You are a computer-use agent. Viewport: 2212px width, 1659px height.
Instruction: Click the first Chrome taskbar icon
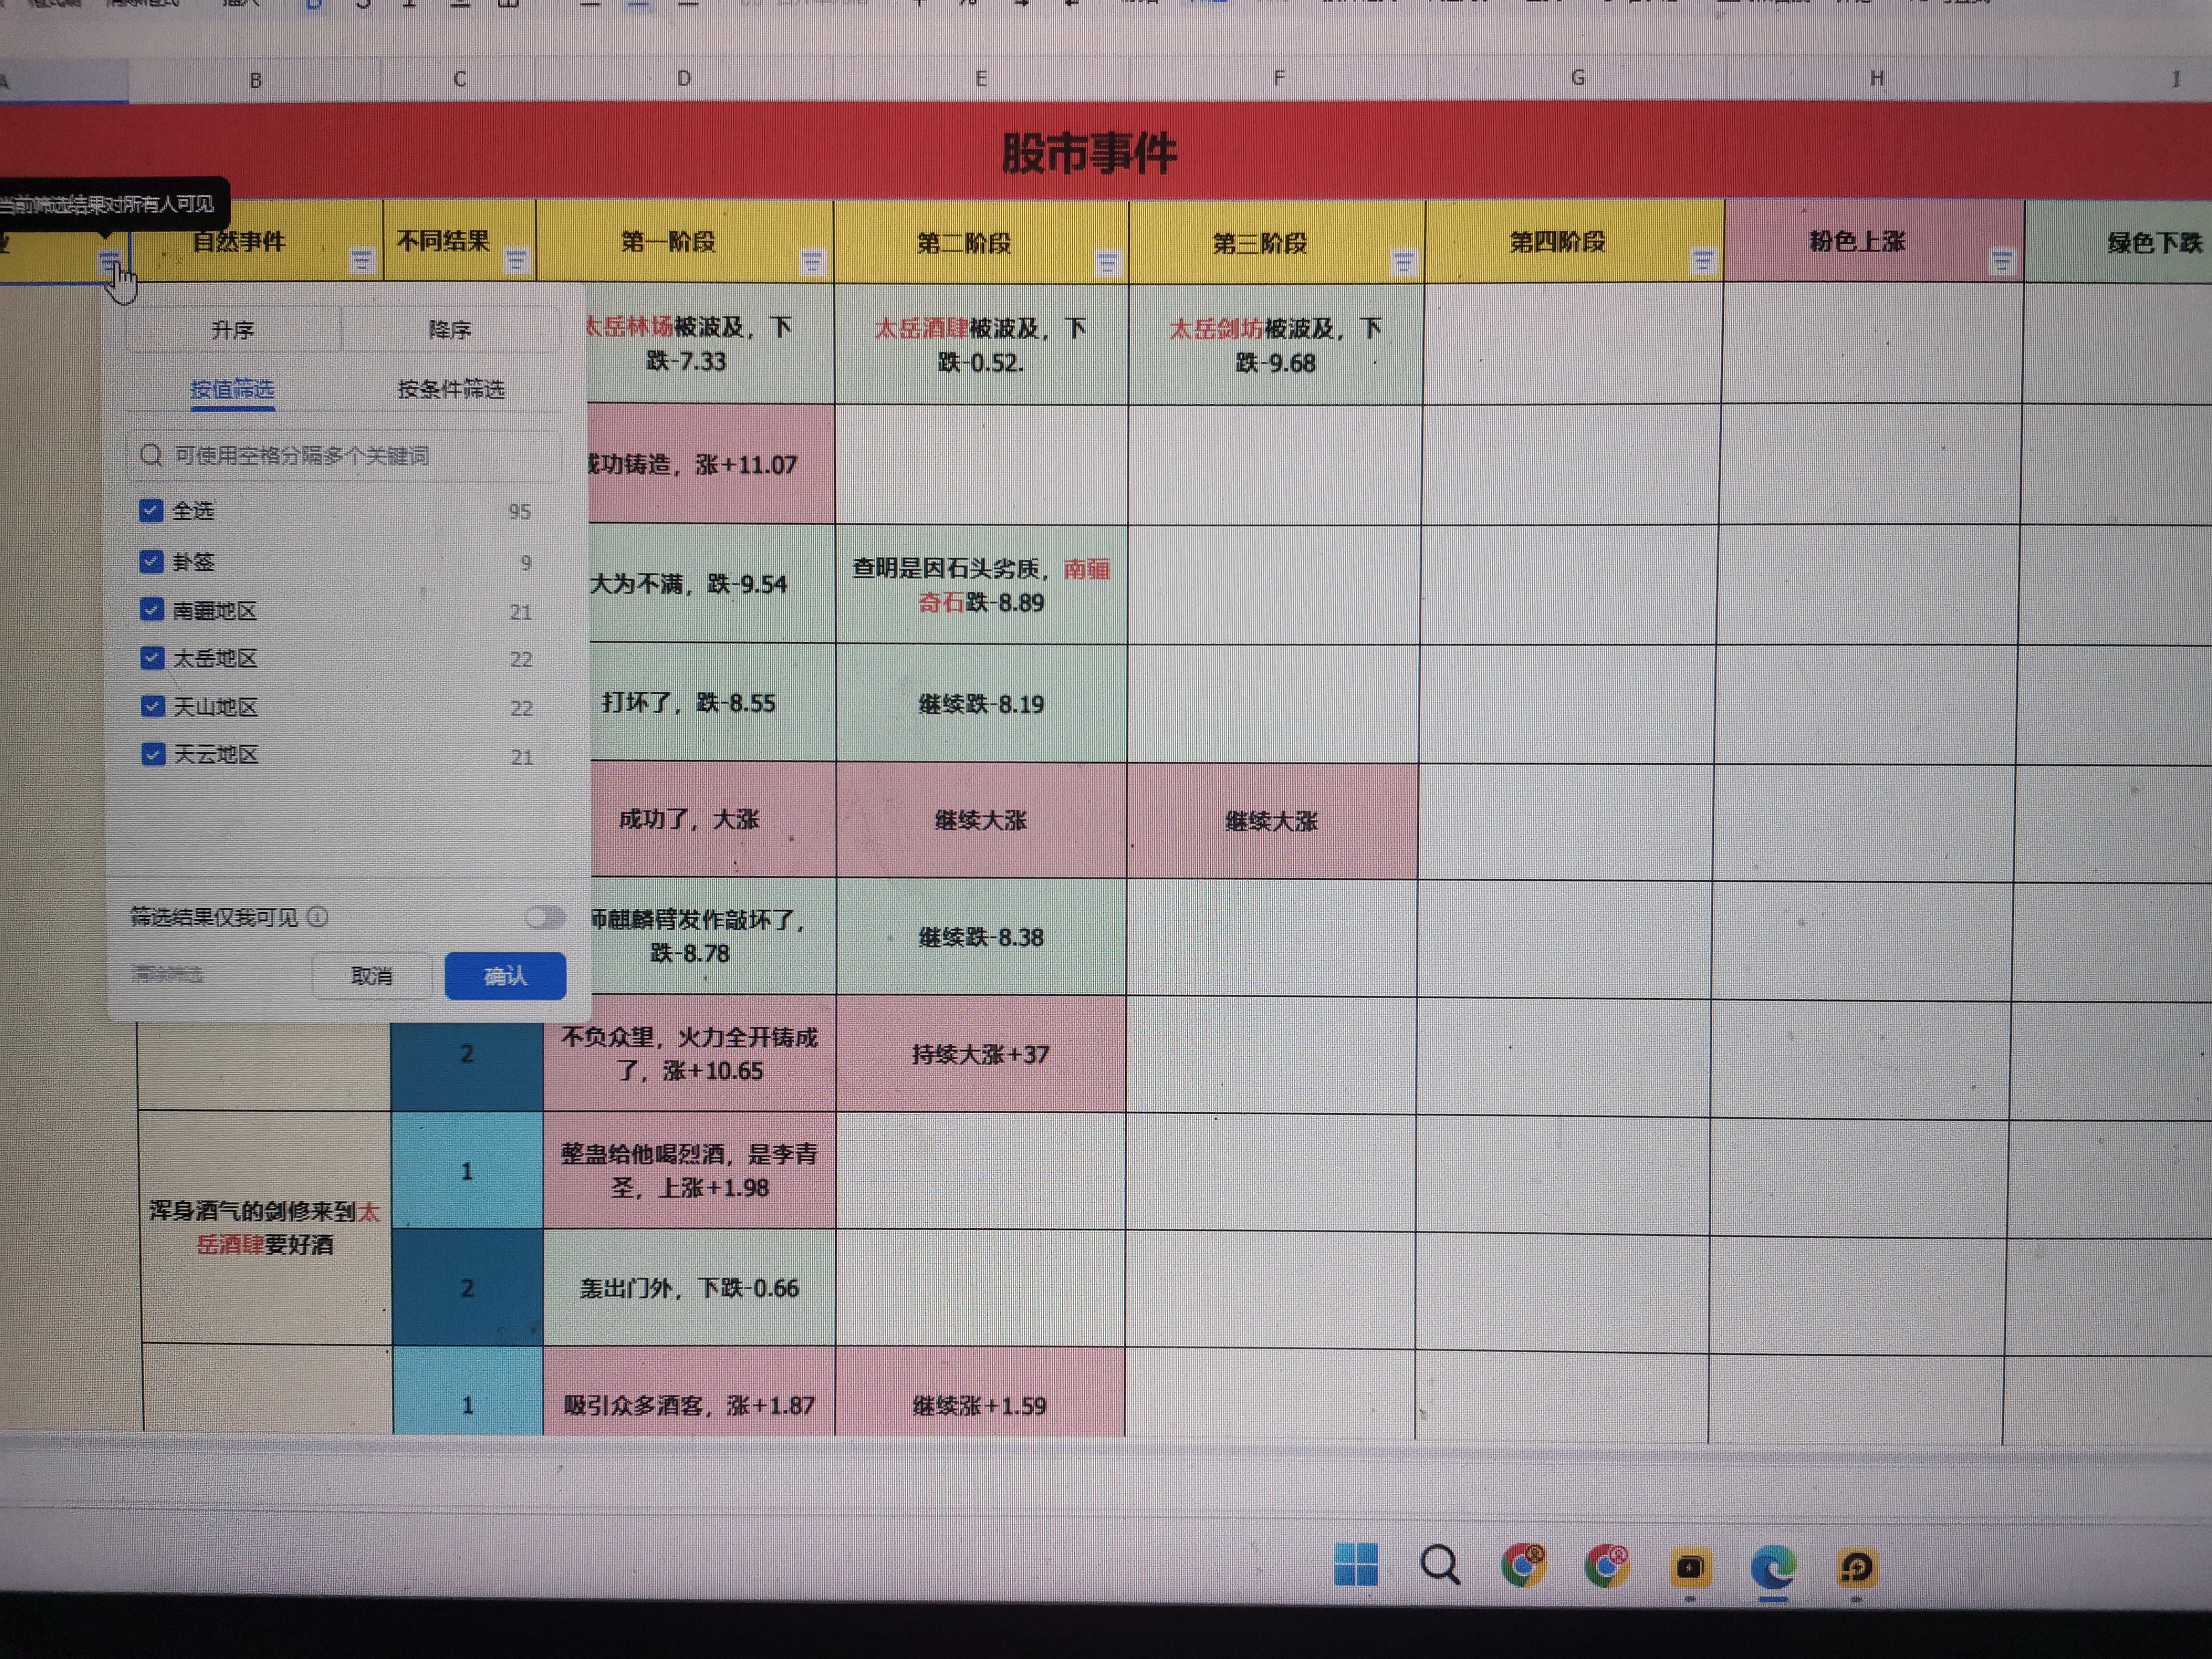(1523, 1565)
